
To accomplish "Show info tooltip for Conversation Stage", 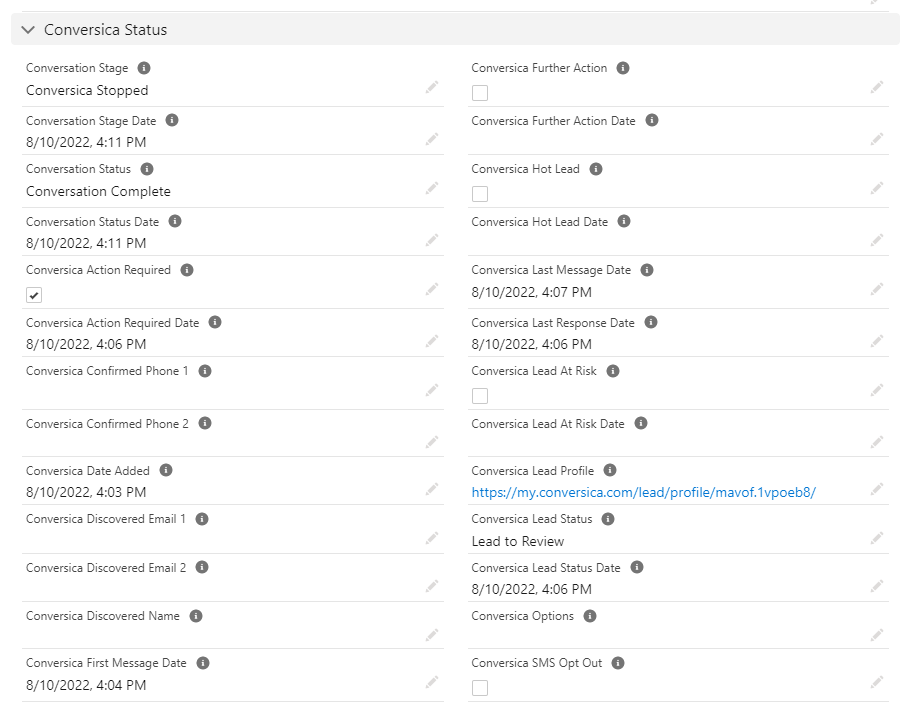I will click(x=144, y=68).
